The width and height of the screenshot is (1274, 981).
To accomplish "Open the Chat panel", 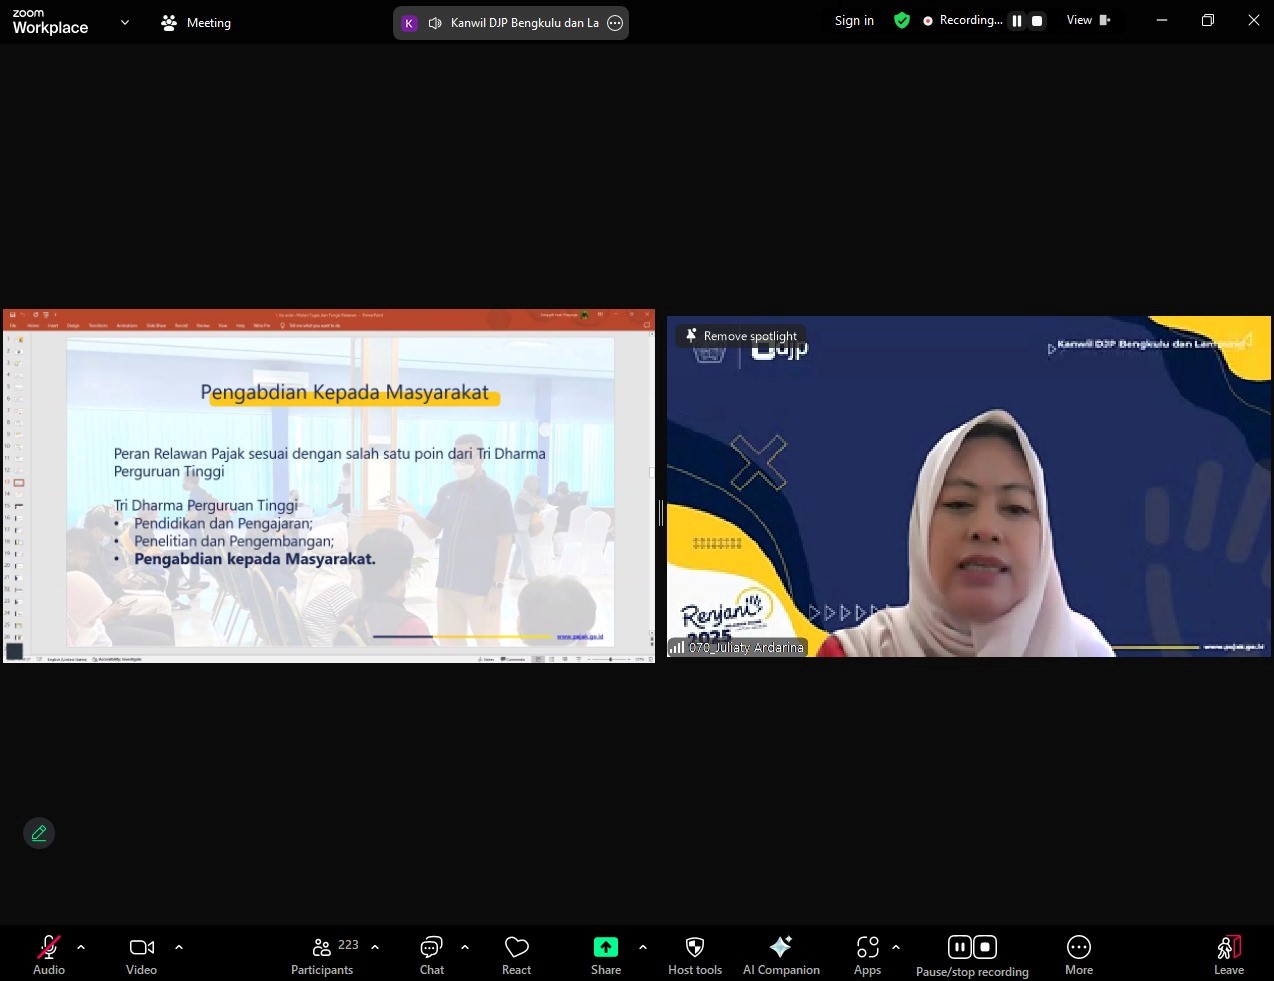I will tap(431, 954).
